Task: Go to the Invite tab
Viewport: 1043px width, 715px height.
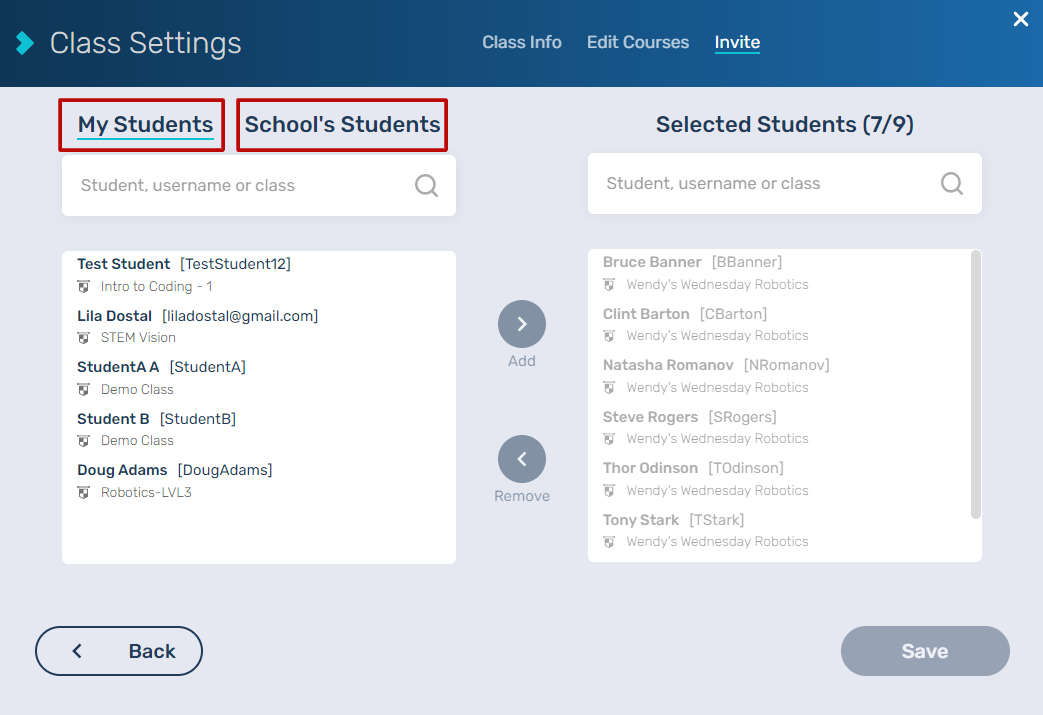Action: click(737, 43)
